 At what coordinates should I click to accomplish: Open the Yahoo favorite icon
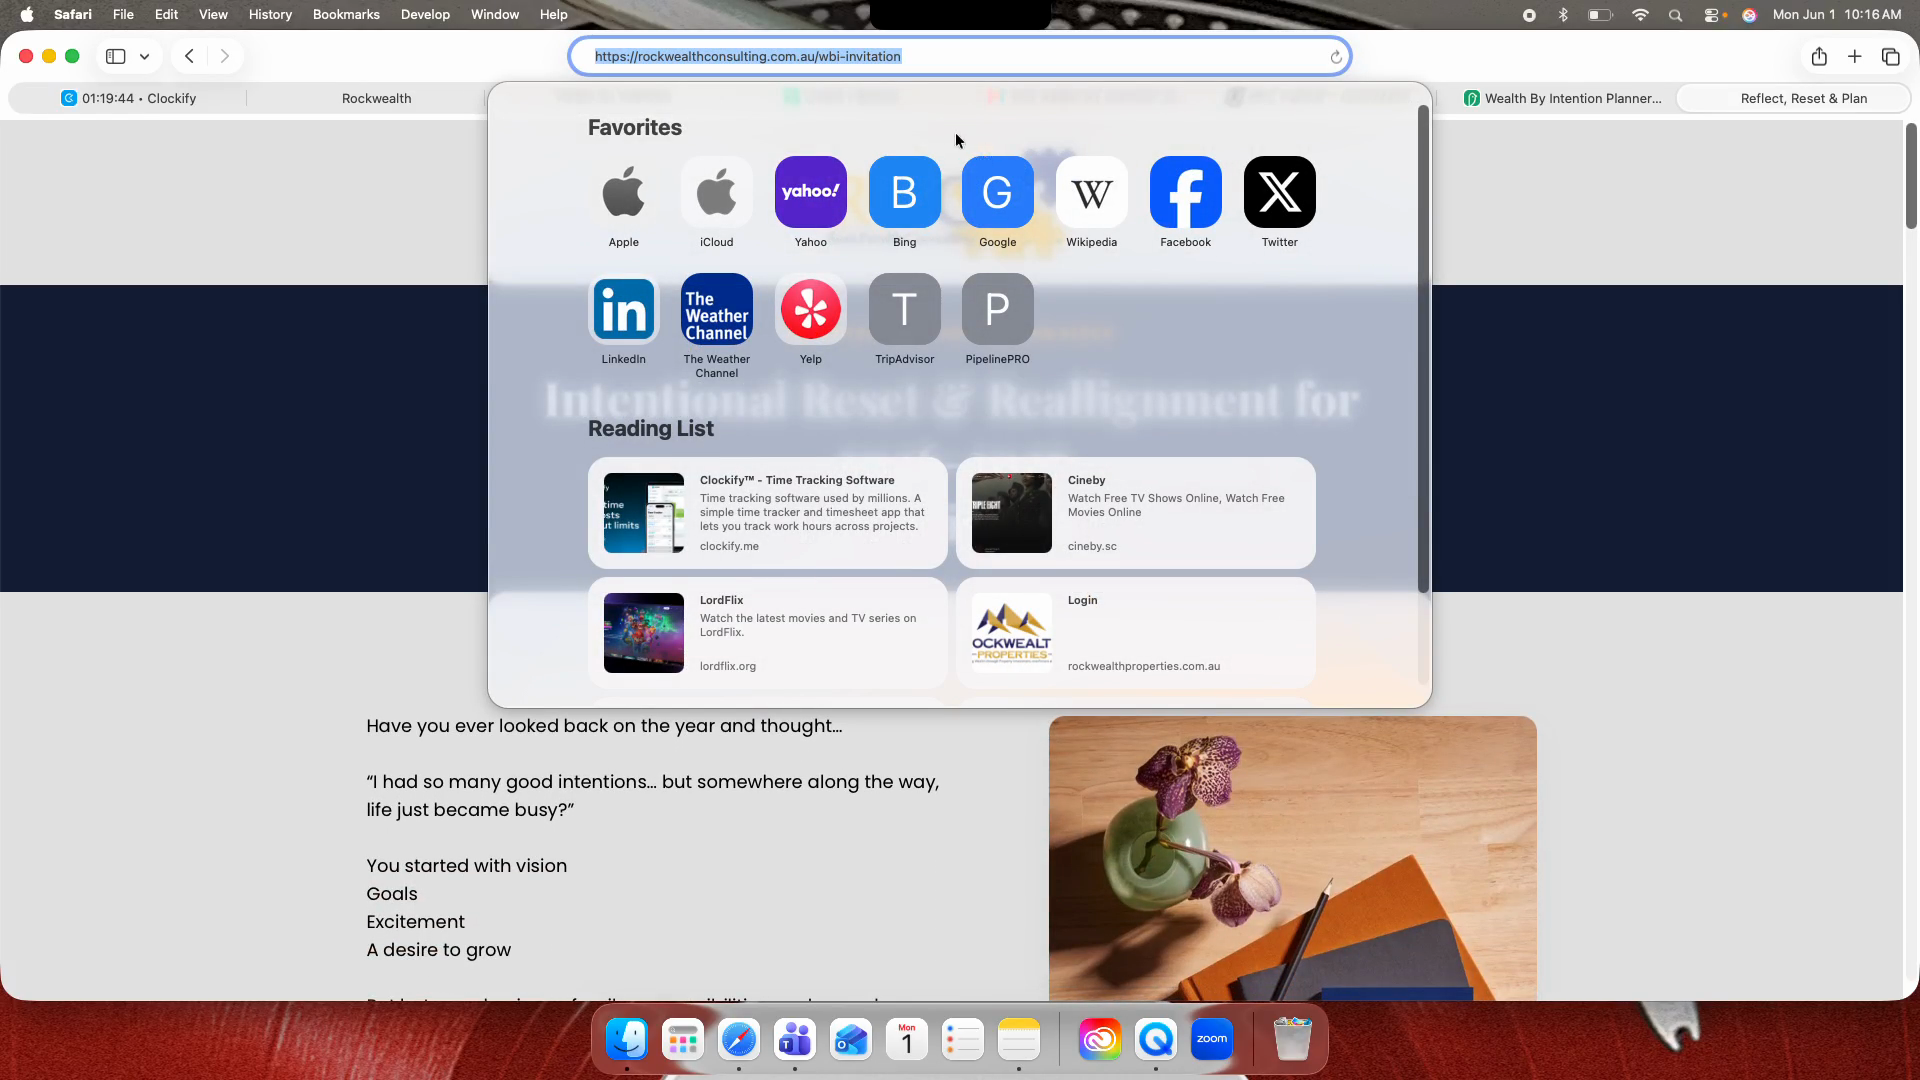(811, 192)
